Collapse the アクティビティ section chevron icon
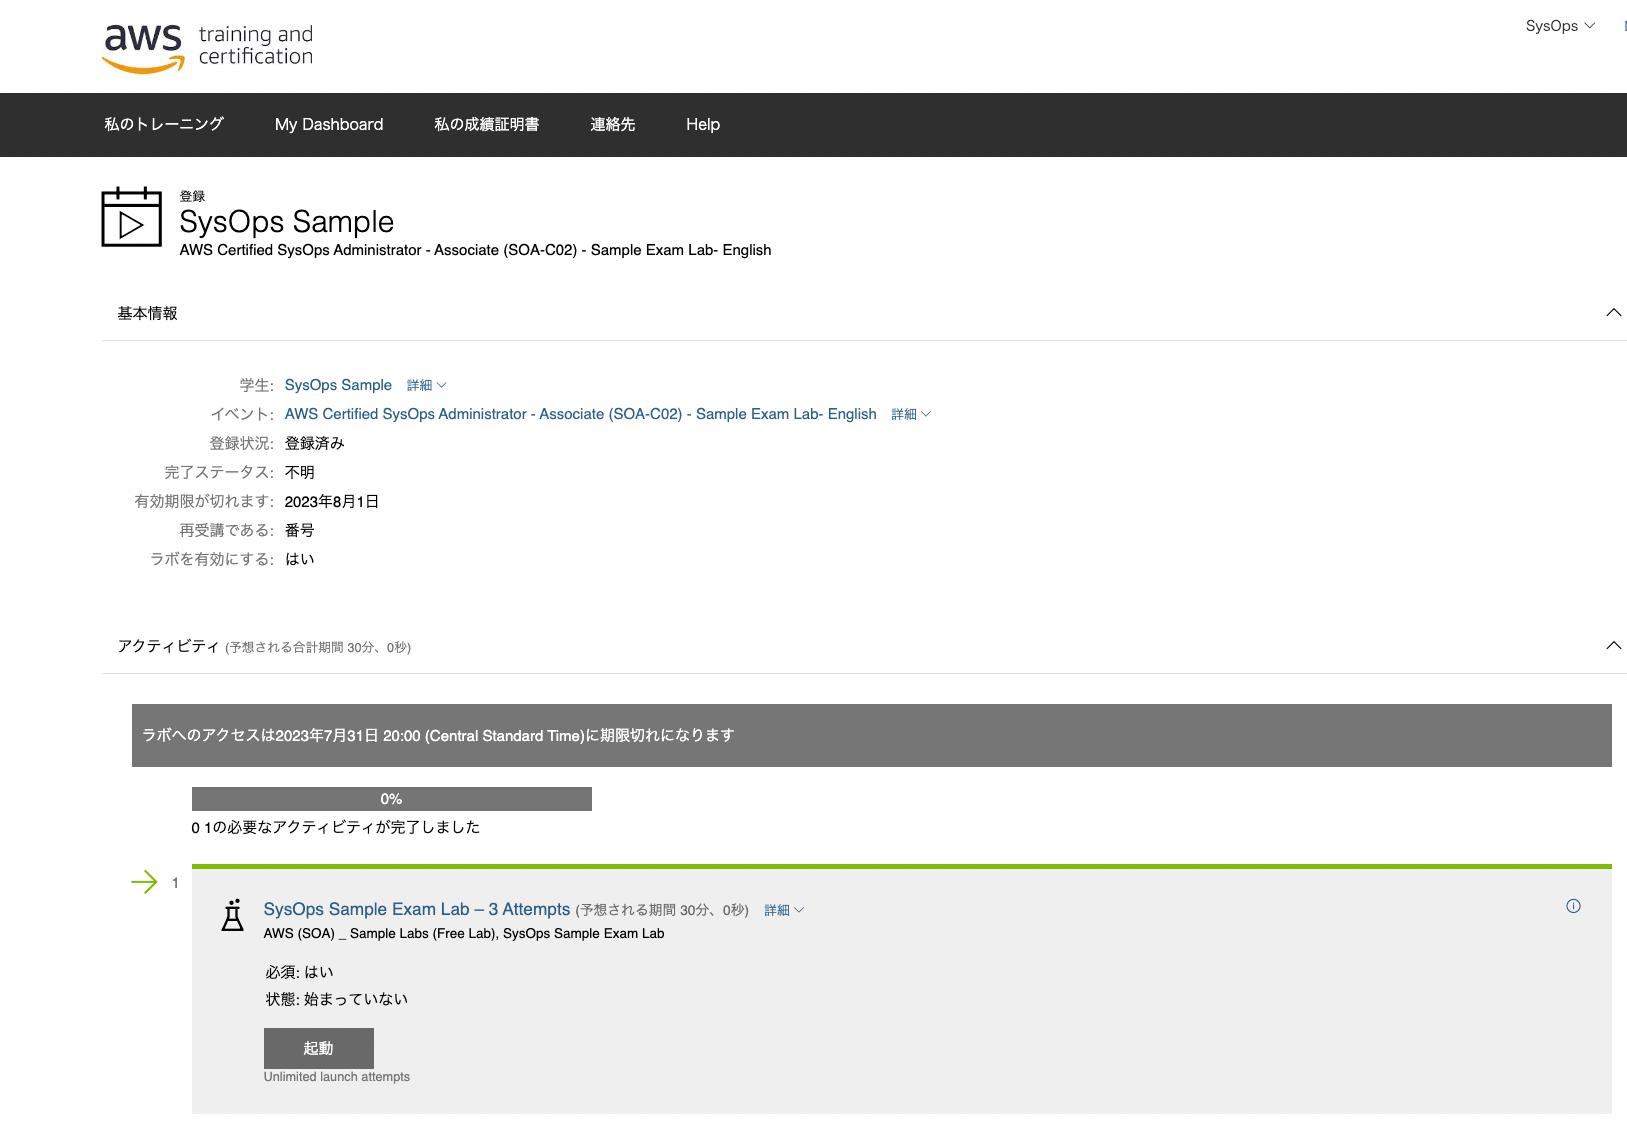The height and width of the screenshot is (1131, 1627). click(x=1613, y=645)
